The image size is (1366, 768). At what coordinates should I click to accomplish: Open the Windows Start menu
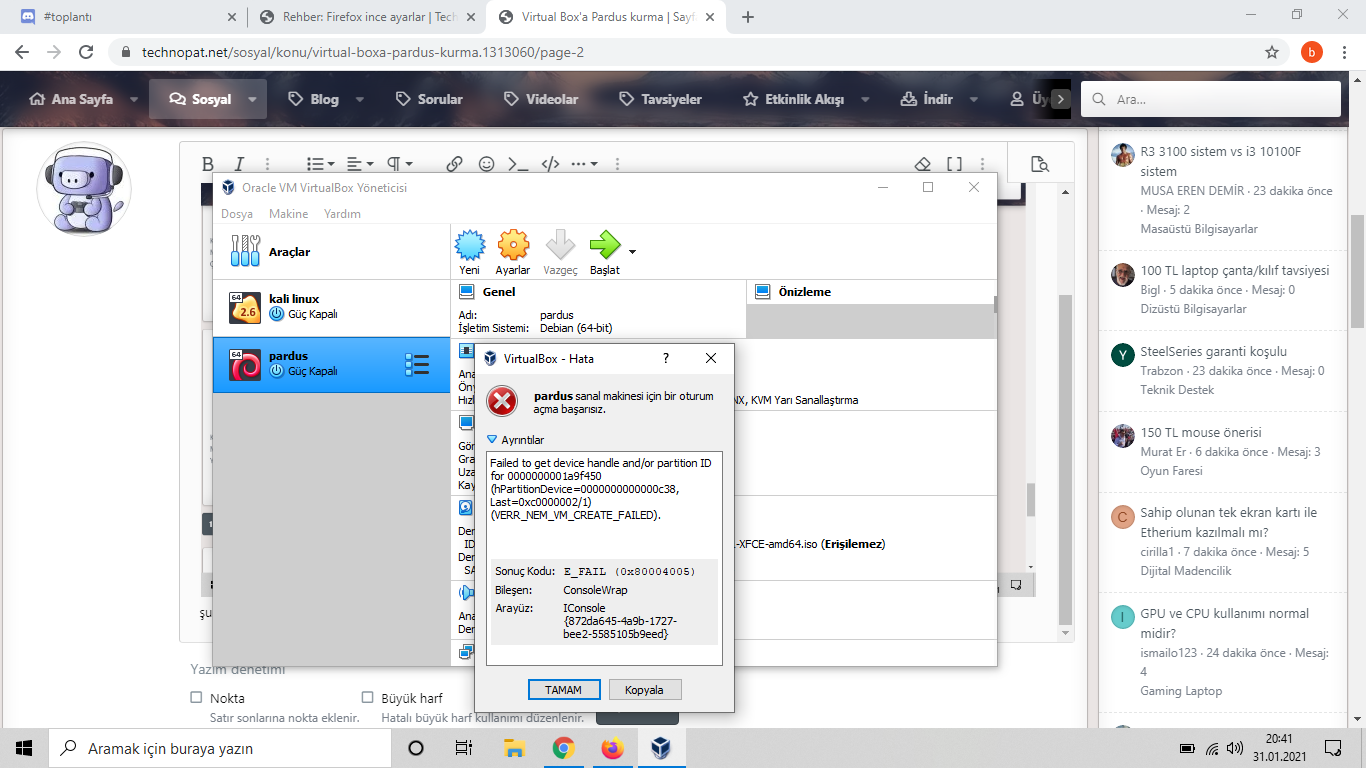coord(24,748)
